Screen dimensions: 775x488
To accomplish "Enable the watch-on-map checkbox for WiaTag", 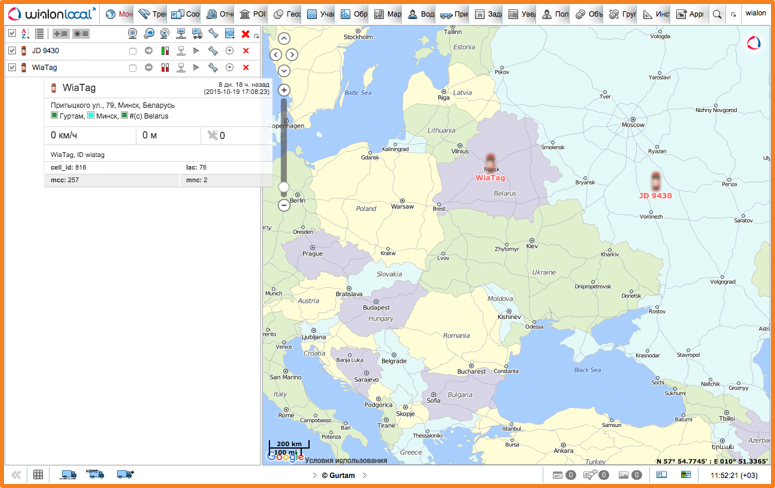I will (132, 68).
